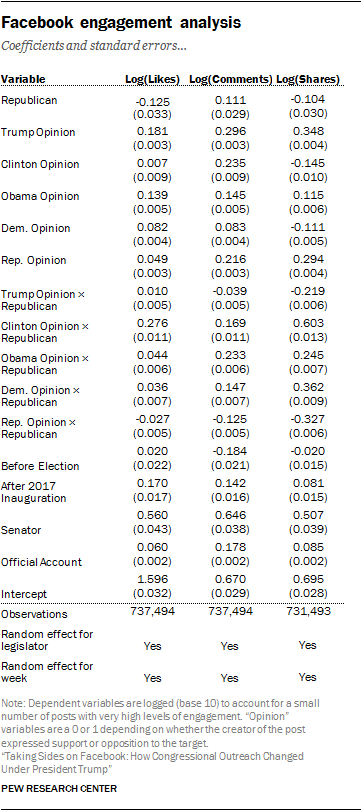Click the 'Facebook engagement analysis' title
The image size is (362, 811).
coord(122,23)
